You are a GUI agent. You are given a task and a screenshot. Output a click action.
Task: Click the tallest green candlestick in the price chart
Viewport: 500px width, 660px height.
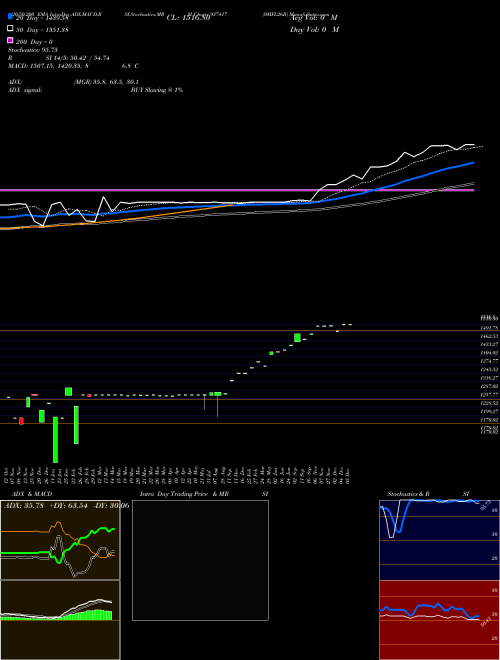point(55,439)
